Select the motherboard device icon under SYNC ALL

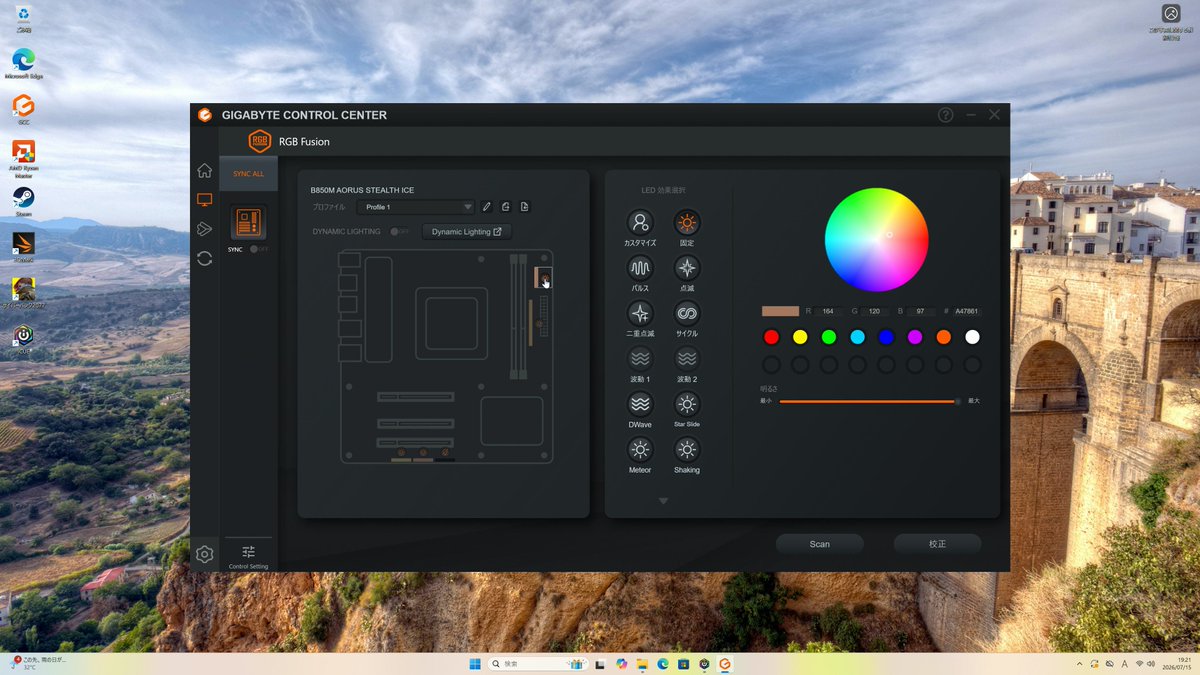pos(248,222)
